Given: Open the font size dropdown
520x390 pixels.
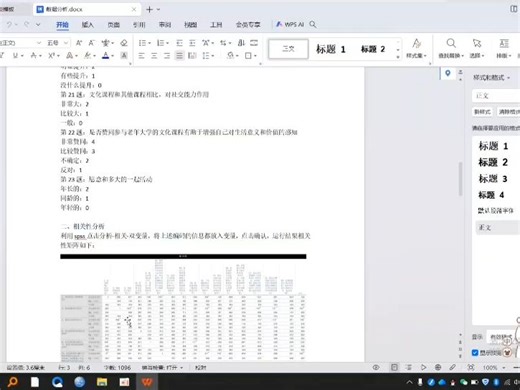Looking at the screenshot, I should [66, 43].
